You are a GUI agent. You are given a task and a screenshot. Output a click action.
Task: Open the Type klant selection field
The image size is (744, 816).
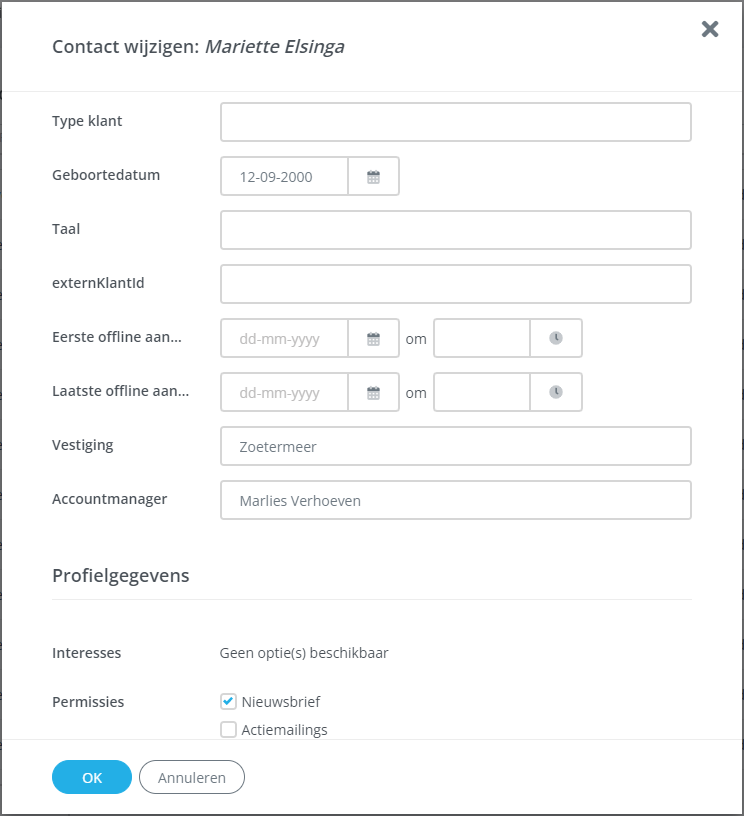click(x=455, y=122)
